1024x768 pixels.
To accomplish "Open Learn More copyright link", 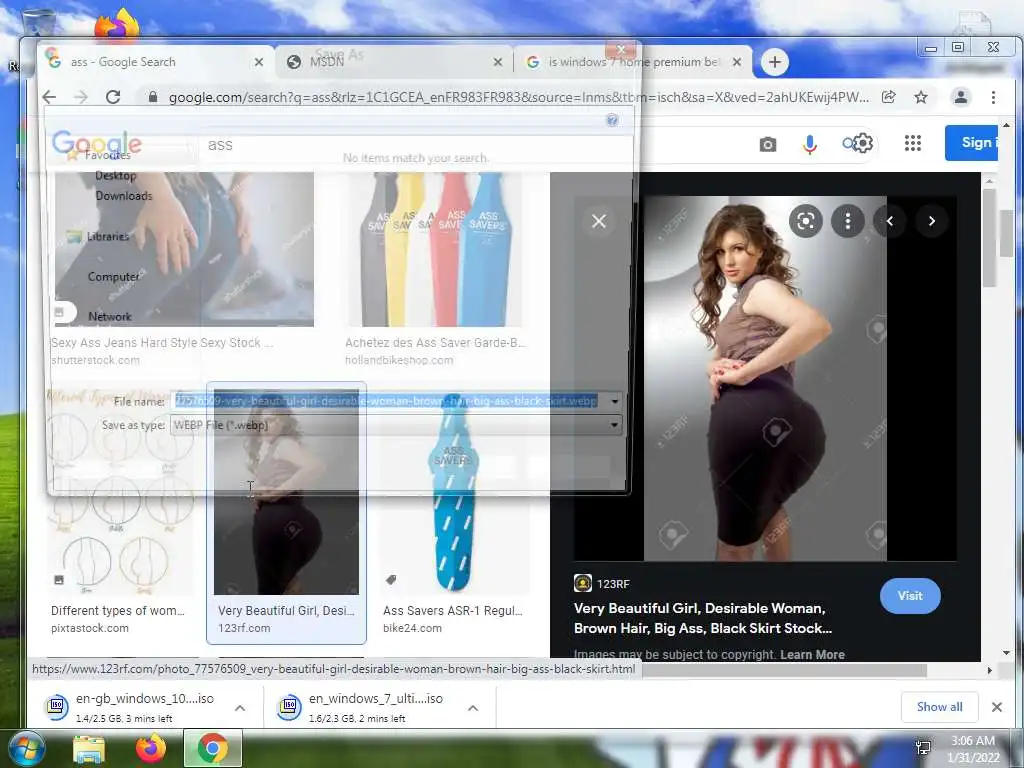I will (812, 654).
